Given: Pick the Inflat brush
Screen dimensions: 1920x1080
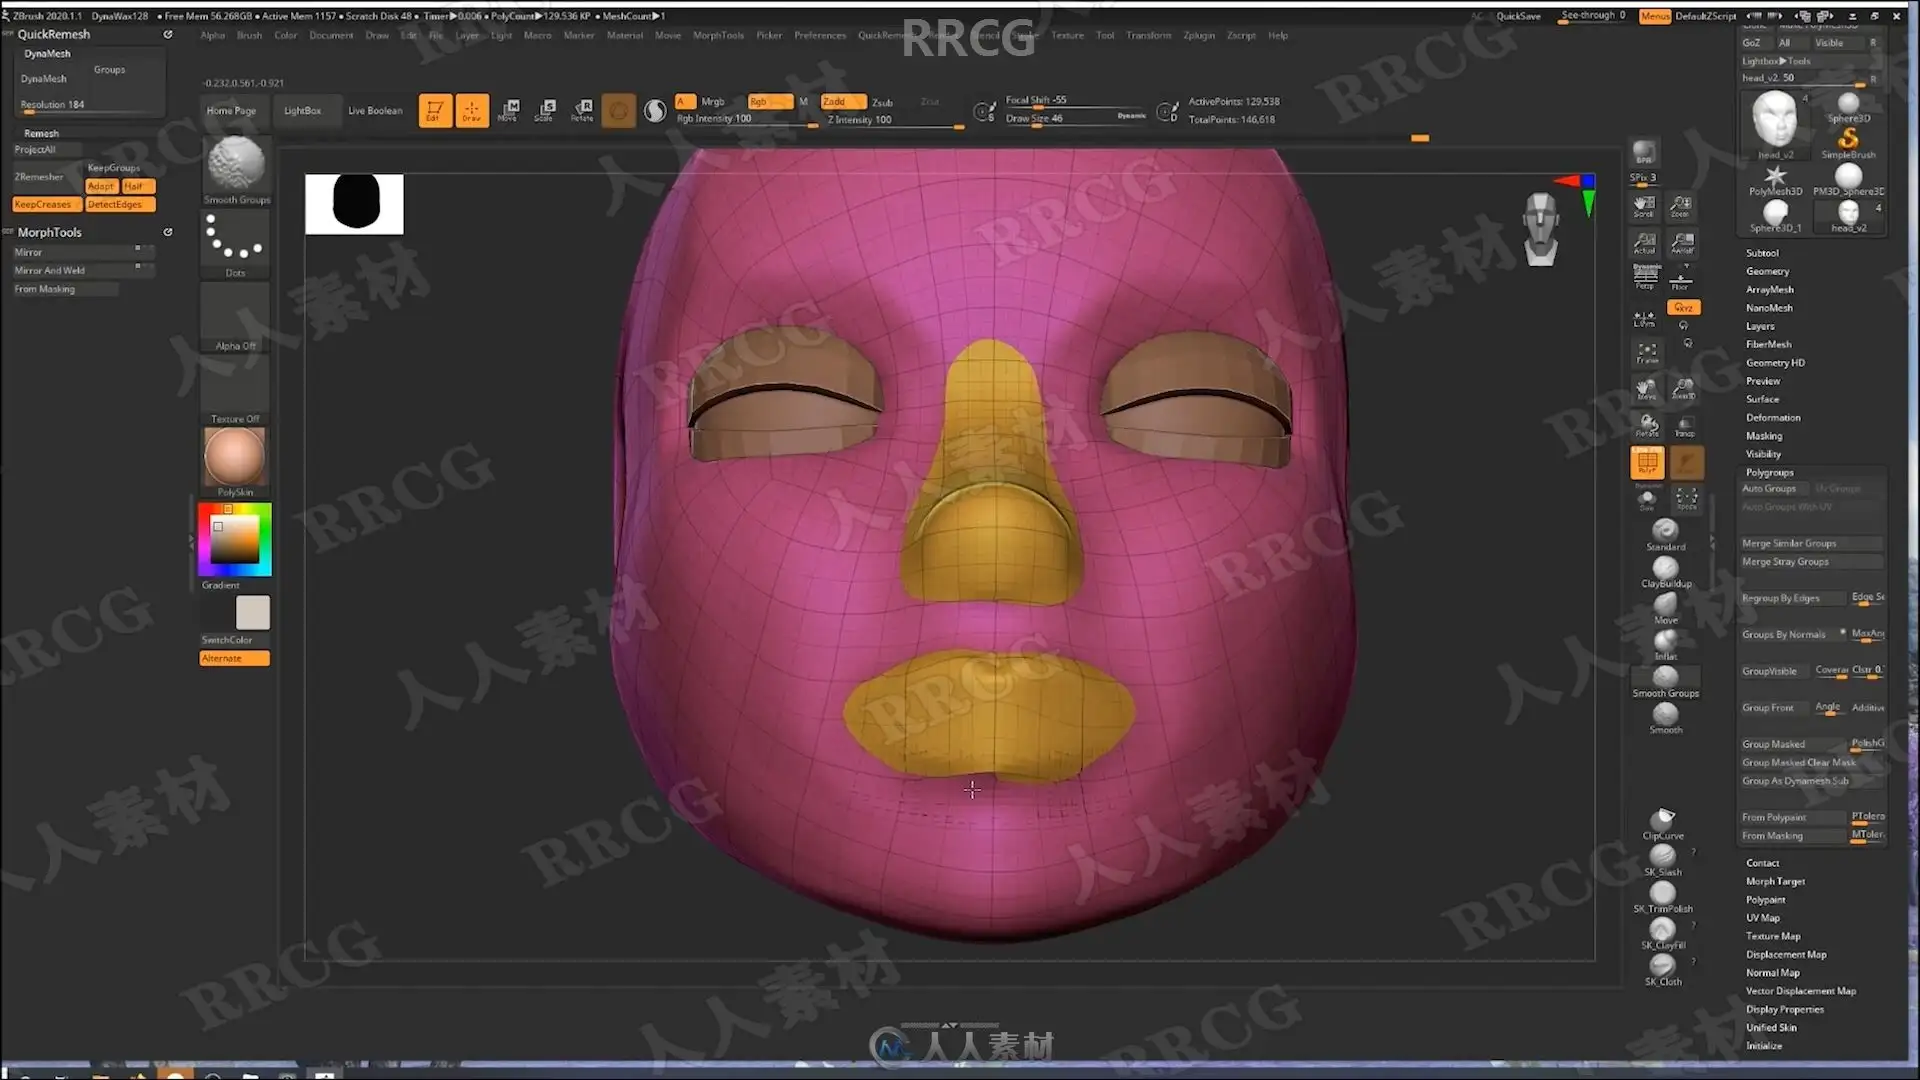Looking at the screenshot, I should click(x=1666, y=645).
